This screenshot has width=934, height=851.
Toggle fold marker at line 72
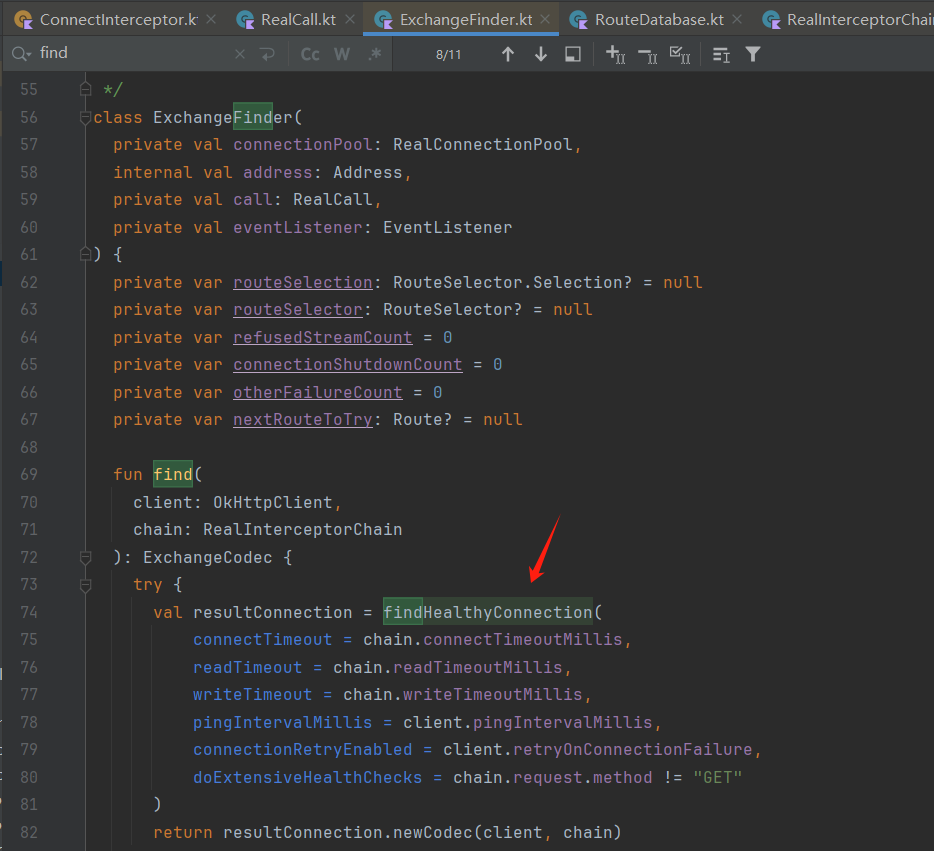(x=86, y=557)
